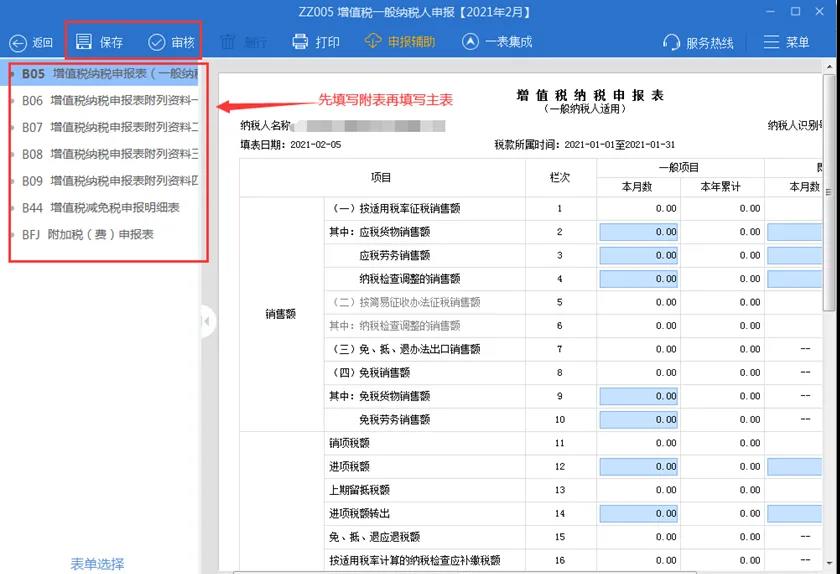Click the 栏次 column header
840x574 pixels.
pyautogui.click(x=560, y=177)
